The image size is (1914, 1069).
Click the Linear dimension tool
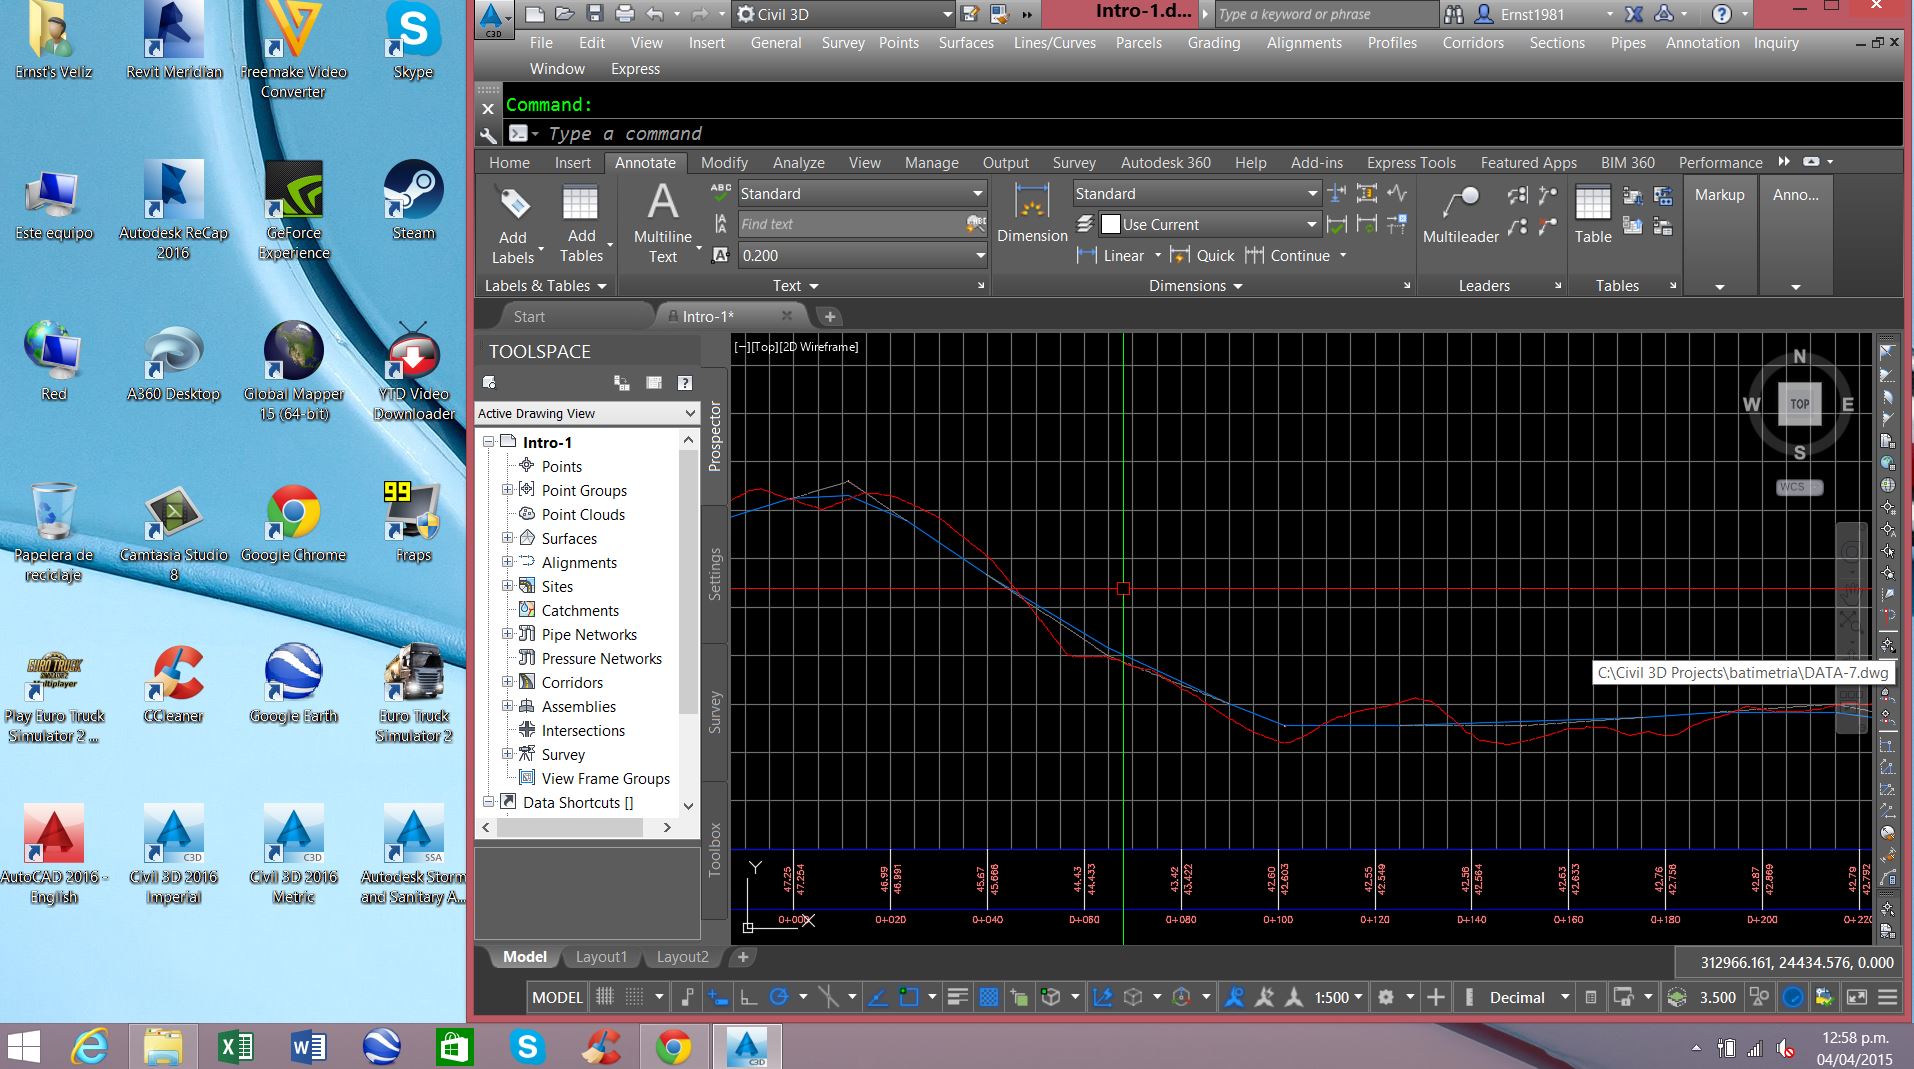(1111, 256)
